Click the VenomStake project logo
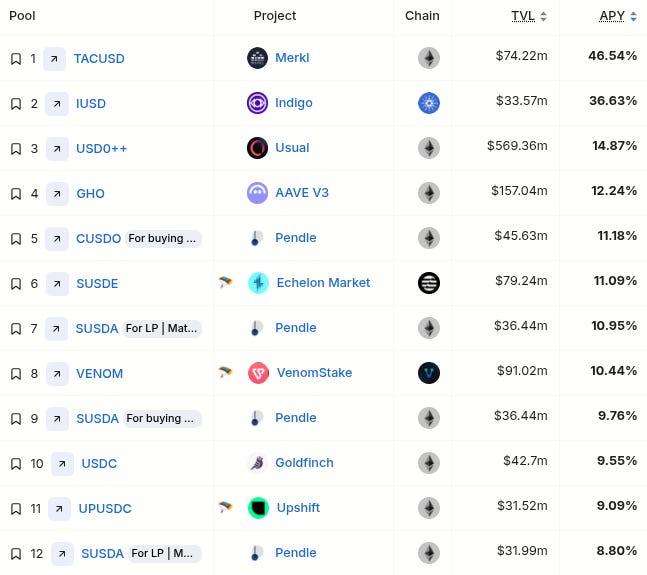The image size is (647, 575). [257, 373]
